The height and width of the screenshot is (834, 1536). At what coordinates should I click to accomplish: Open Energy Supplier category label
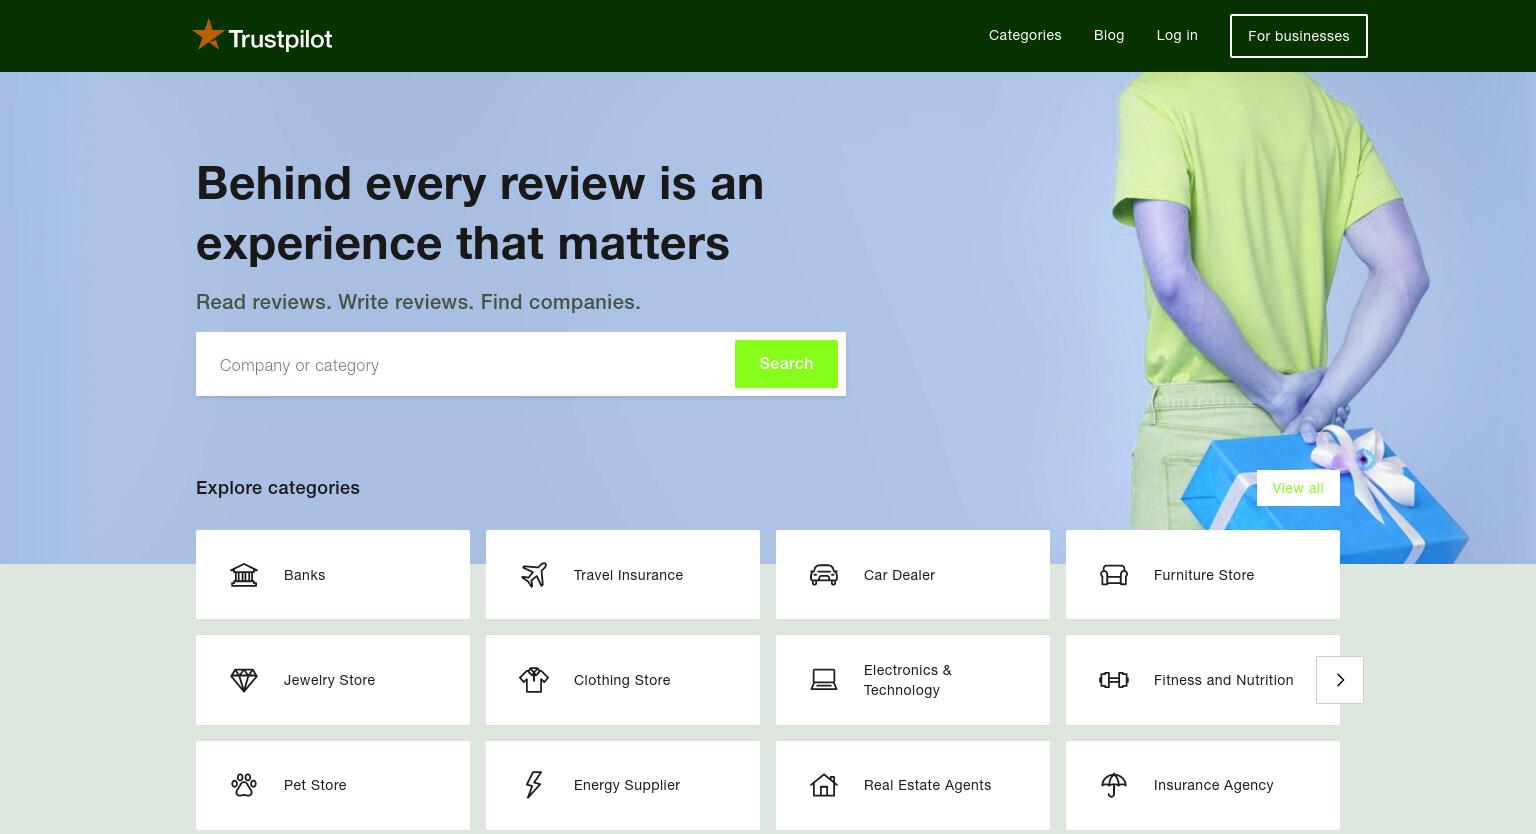point(627,785)
